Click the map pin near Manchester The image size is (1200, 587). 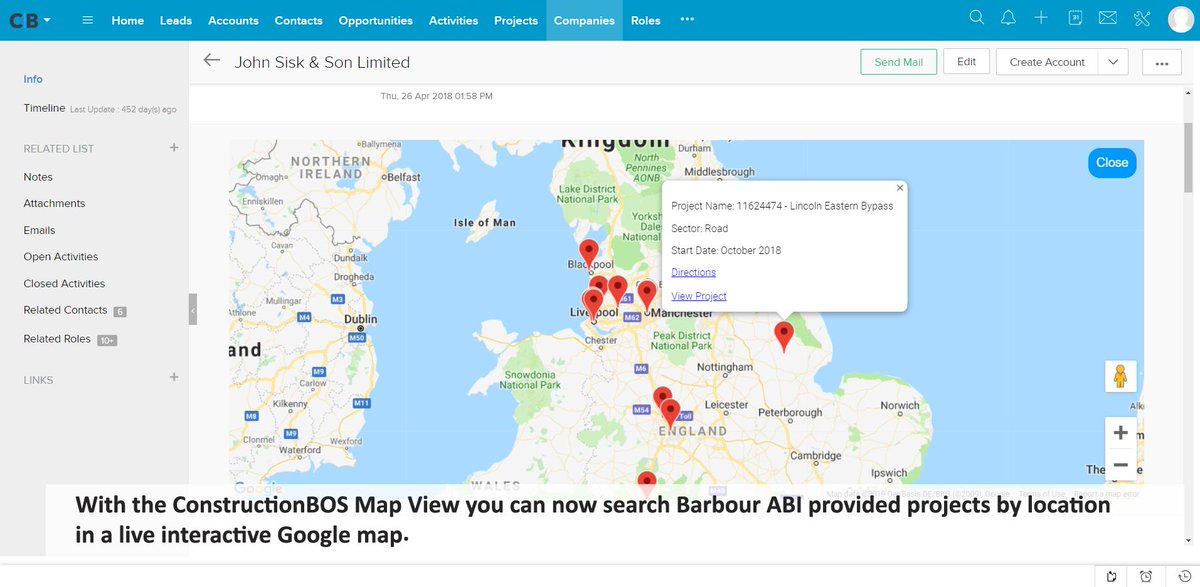647,295
